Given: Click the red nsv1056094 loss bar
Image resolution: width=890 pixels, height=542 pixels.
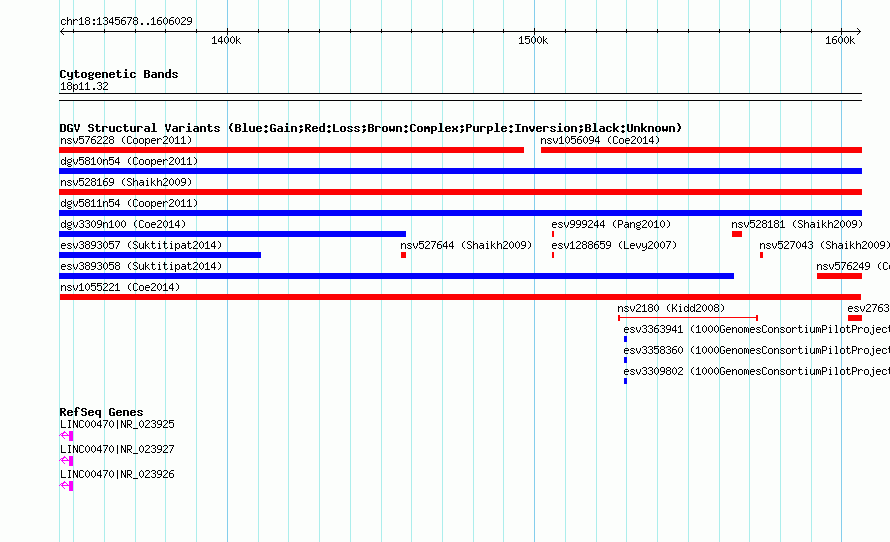Looking at the screenshot, I should (702, 150).
